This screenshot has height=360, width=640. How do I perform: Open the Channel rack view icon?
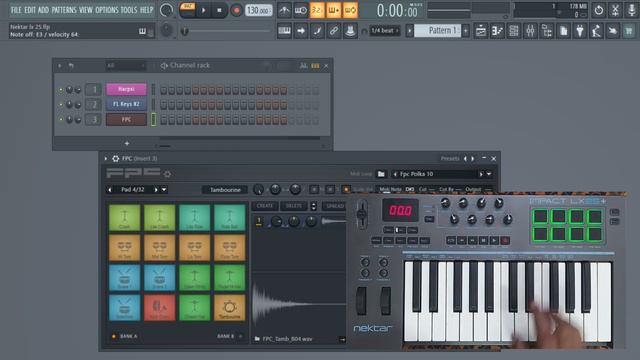click(x=514, y=31)
